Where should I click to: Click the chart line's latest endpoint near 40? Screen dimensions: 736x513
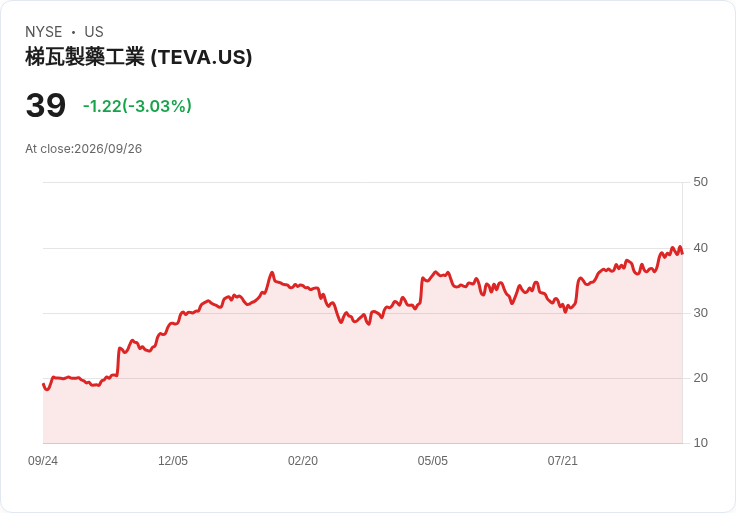pyautogui.click(x=682, y=253)
